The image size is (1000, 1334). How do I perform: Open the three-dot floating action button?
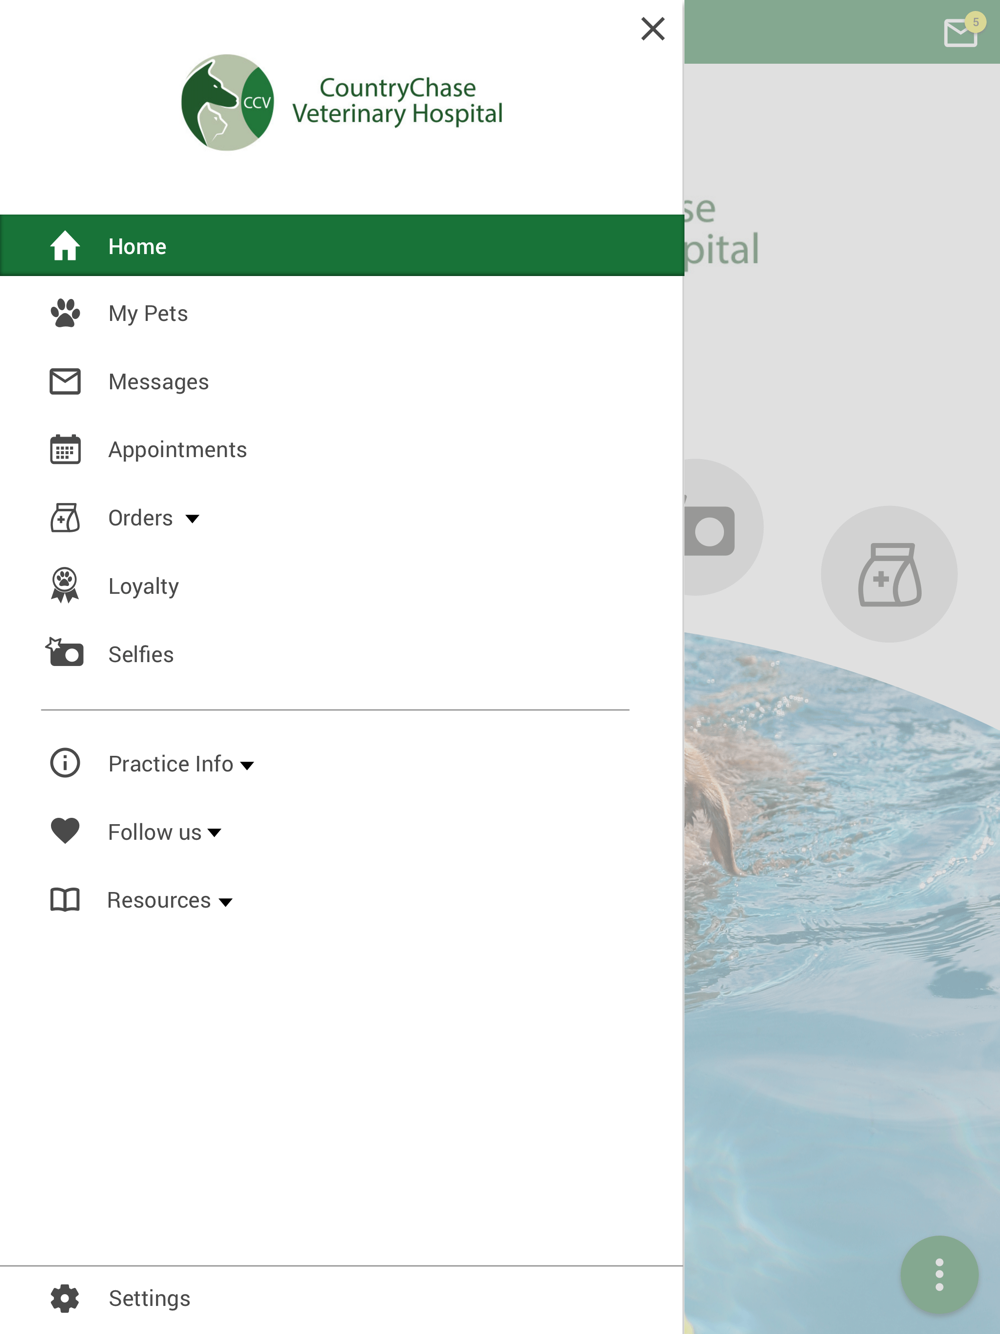point(939,1275)
